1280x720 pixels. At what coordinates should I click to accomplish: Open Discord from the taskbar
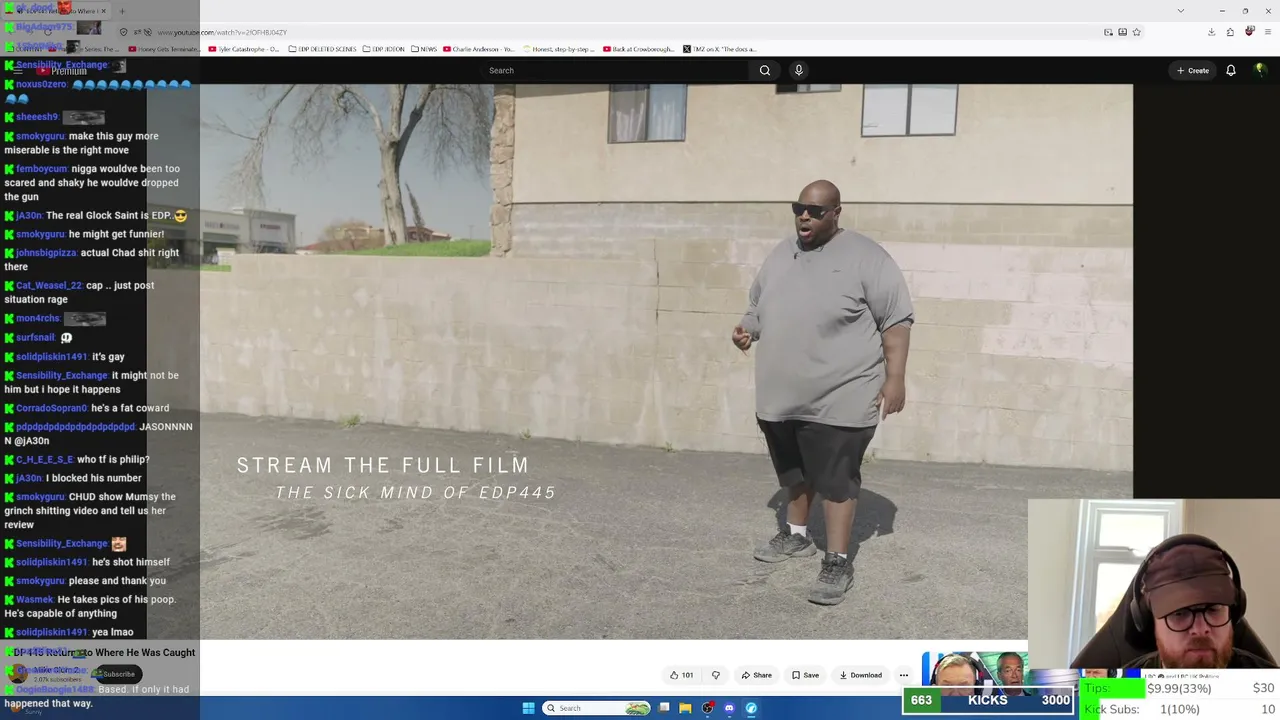[x=729, y=708]
